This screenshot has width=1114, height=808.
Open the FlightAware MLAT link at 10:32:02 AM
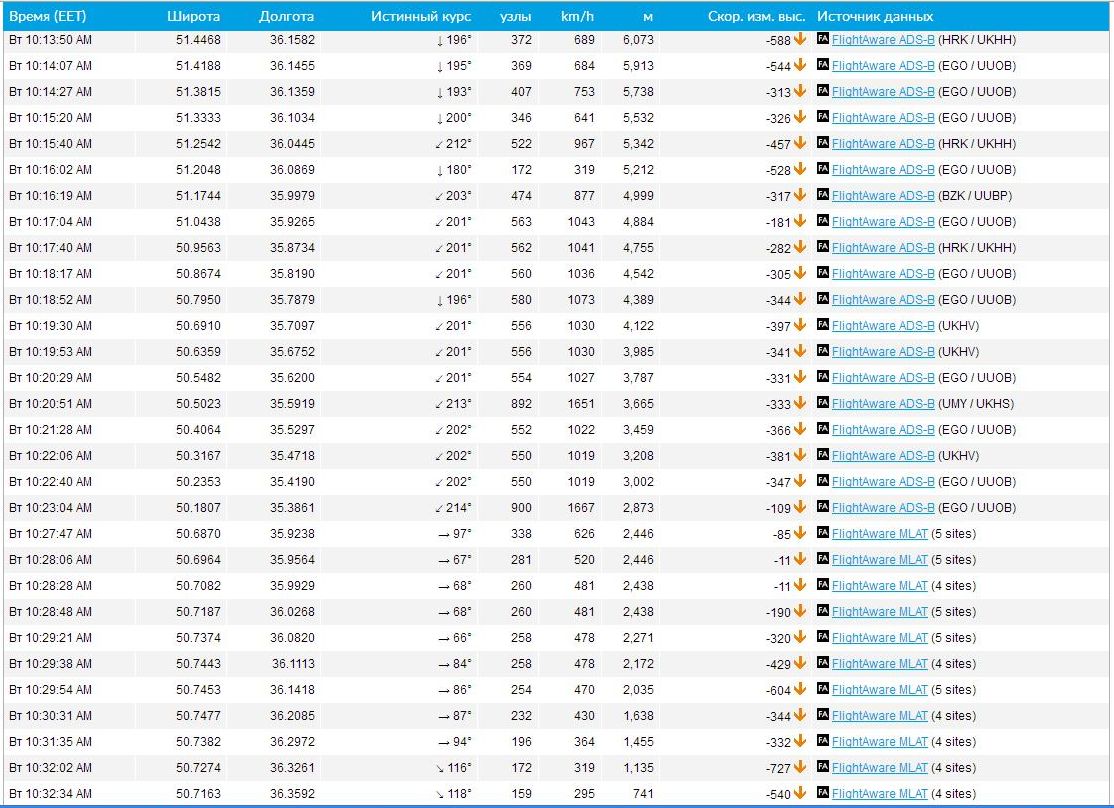(879, 768)
